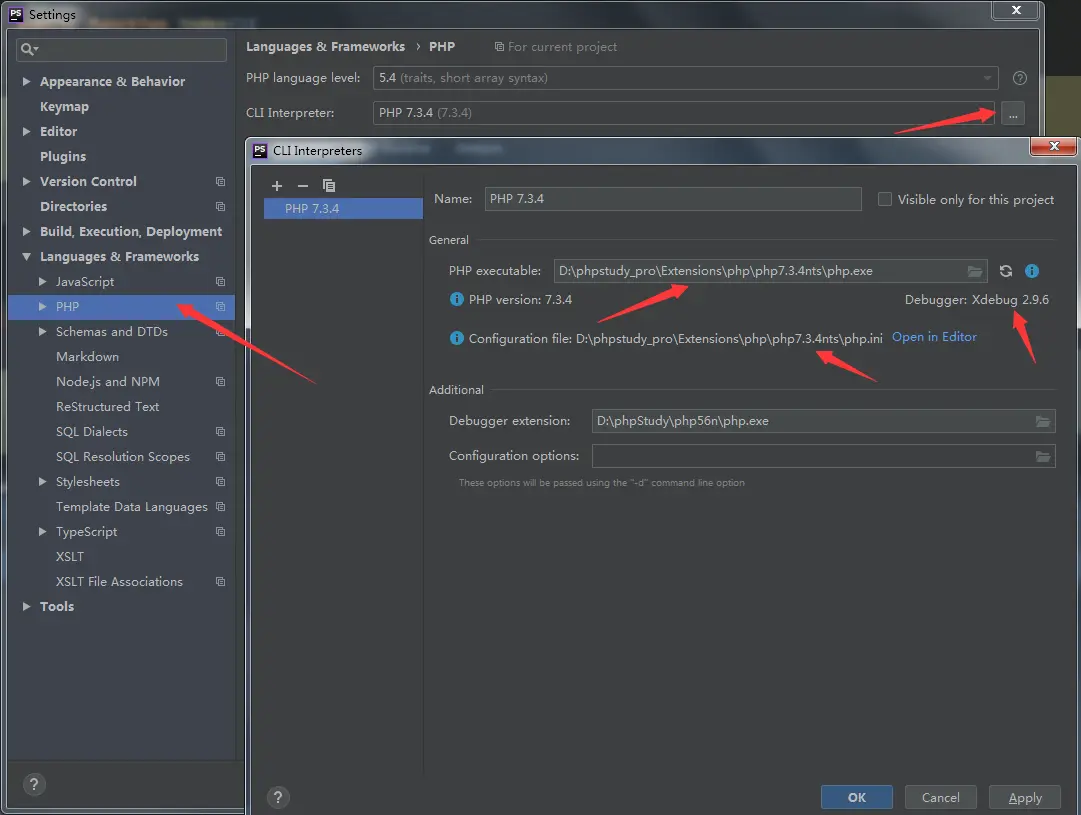Focus the Settings search box
1081x815 pixels.
(x=121, y=49)
